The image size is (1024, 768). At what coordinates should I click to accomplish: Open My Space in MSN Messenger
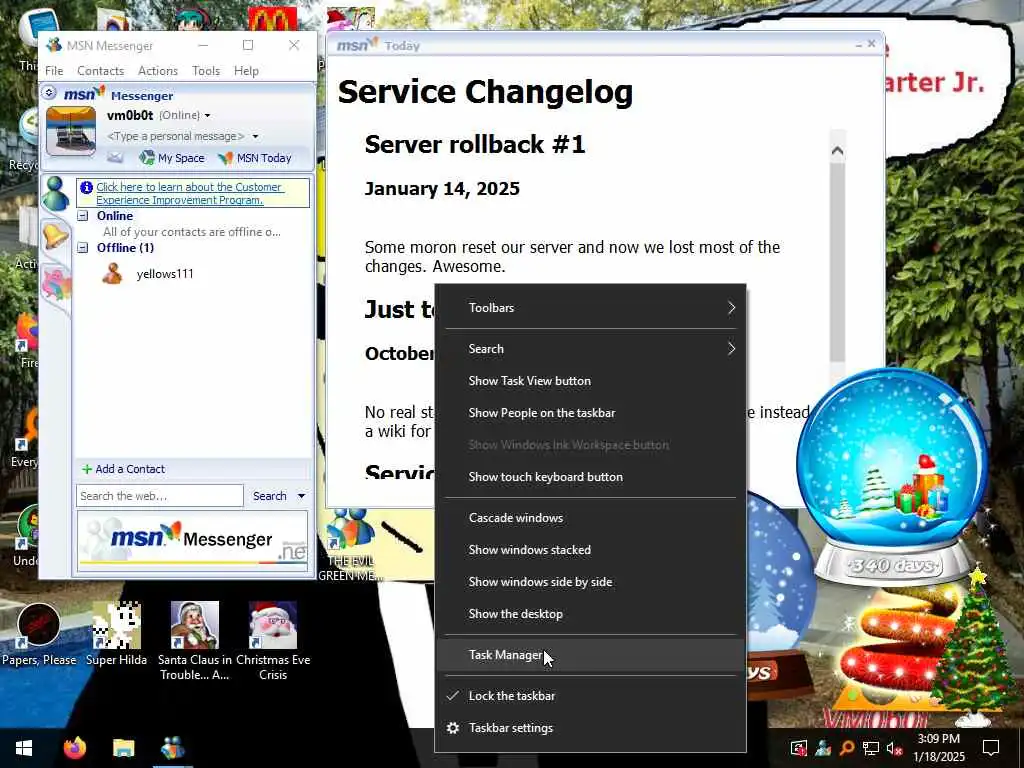(172, 158)
